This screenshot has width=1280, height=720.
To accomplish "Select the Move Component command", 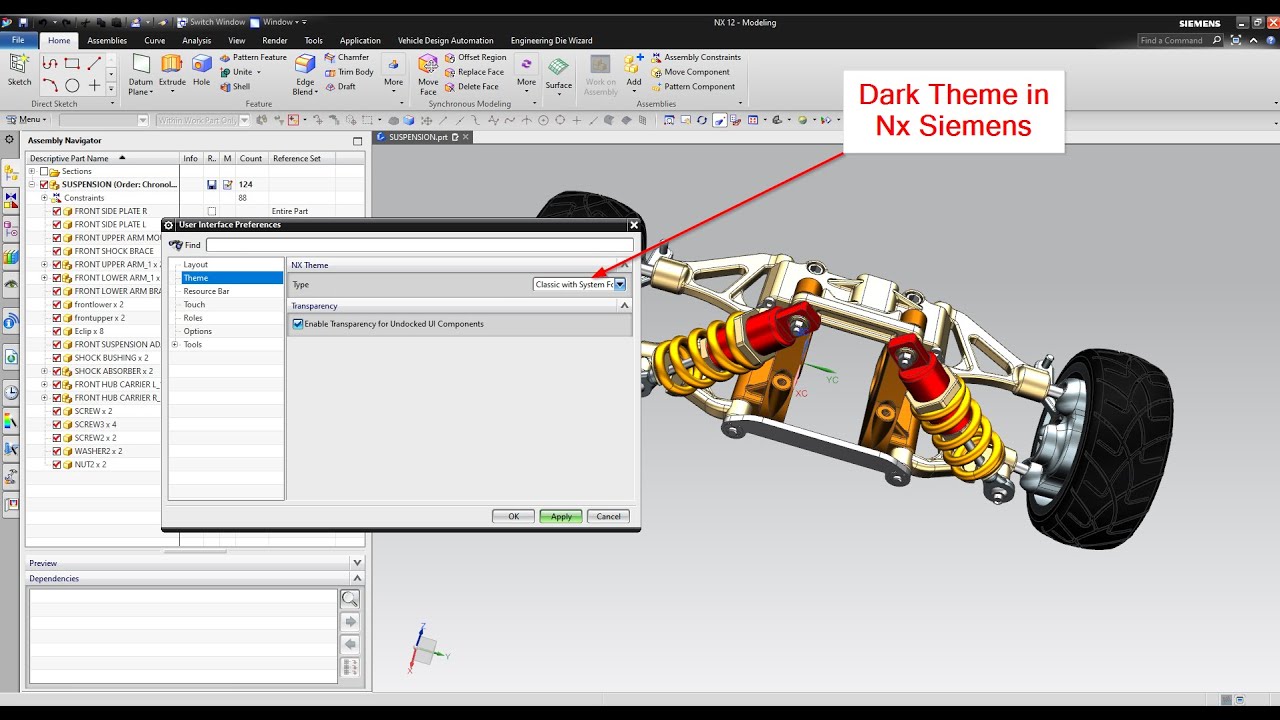I will 691,72.
